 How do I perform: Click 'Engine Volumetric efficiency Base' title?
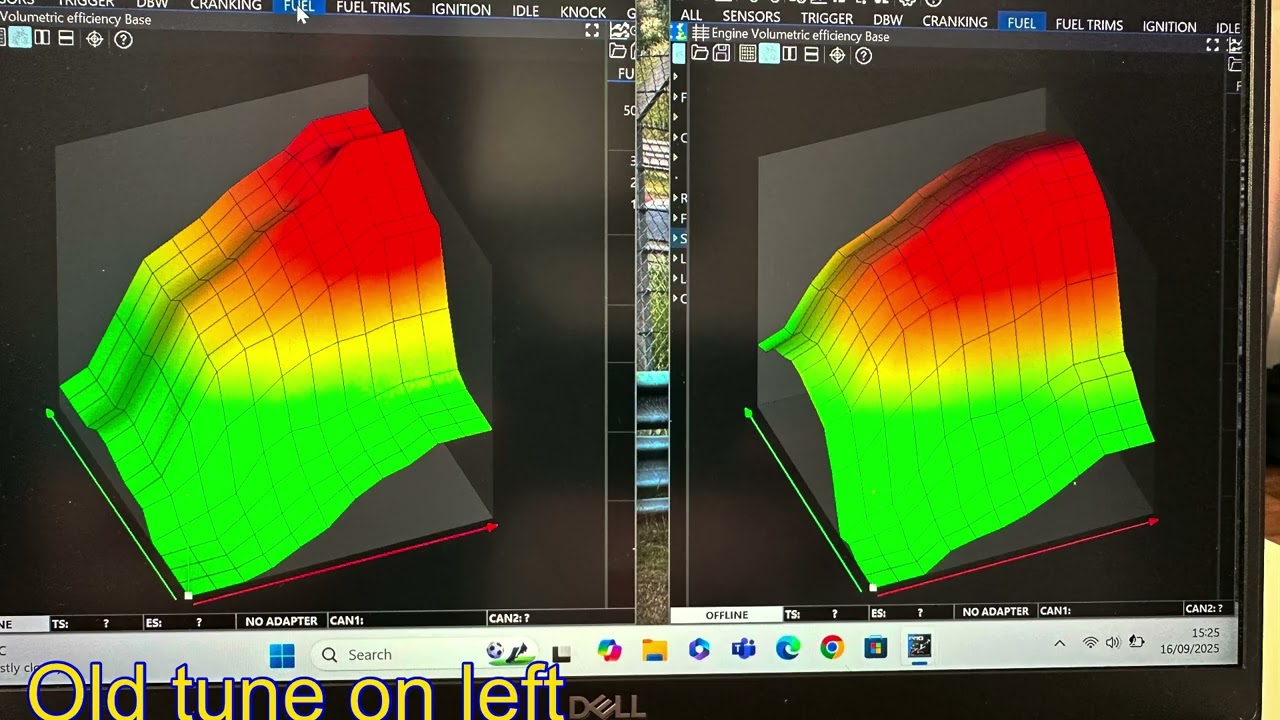click(800, 35)
